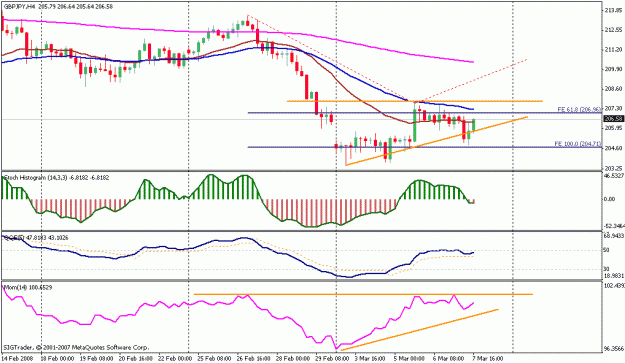This screenshot has width=625, height=363.
Task: Click the FE 100.0 (204.71) Fibonacci label
Action: [x=578, y=144]
